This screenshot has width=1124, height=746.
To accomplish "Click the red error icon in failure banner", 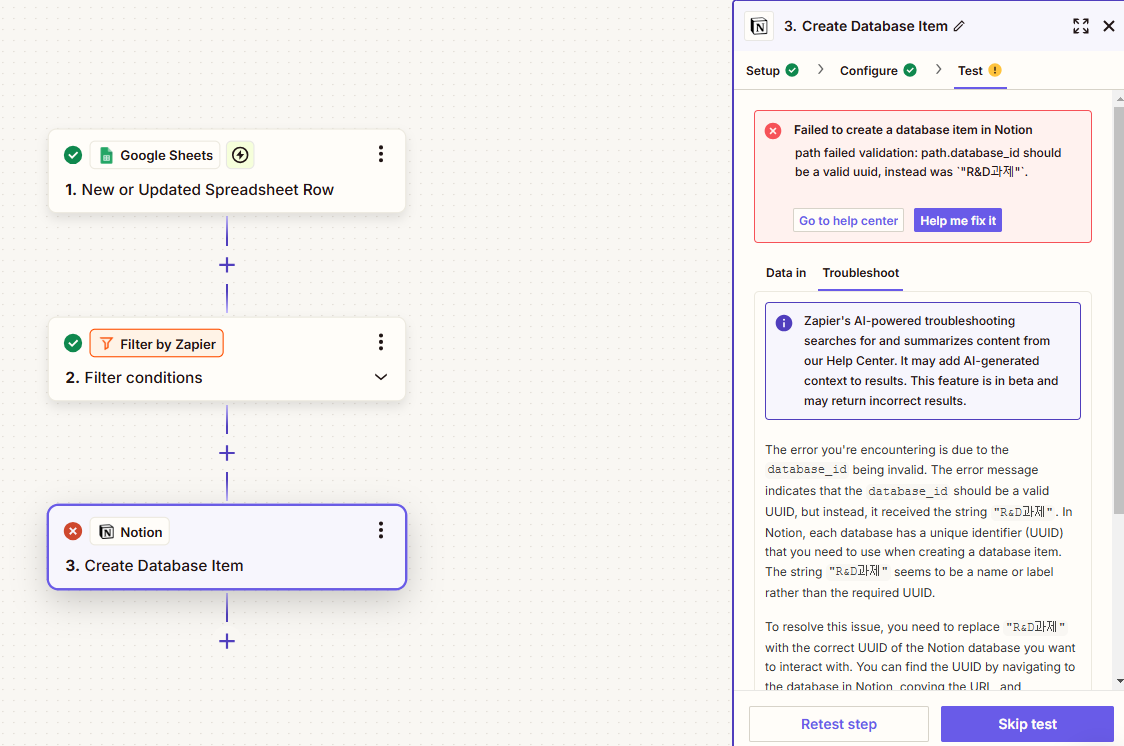I will coord(773,131).
